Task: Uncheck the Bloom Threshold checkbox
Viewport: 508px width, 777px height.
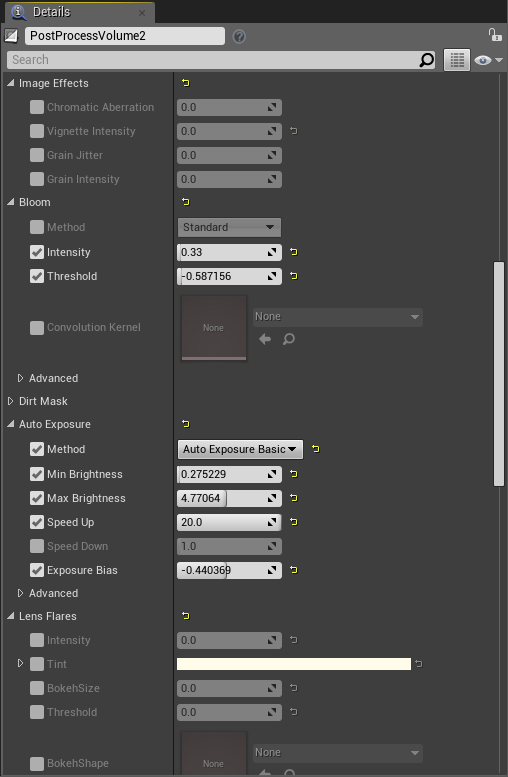Action: tap(37, 276)
